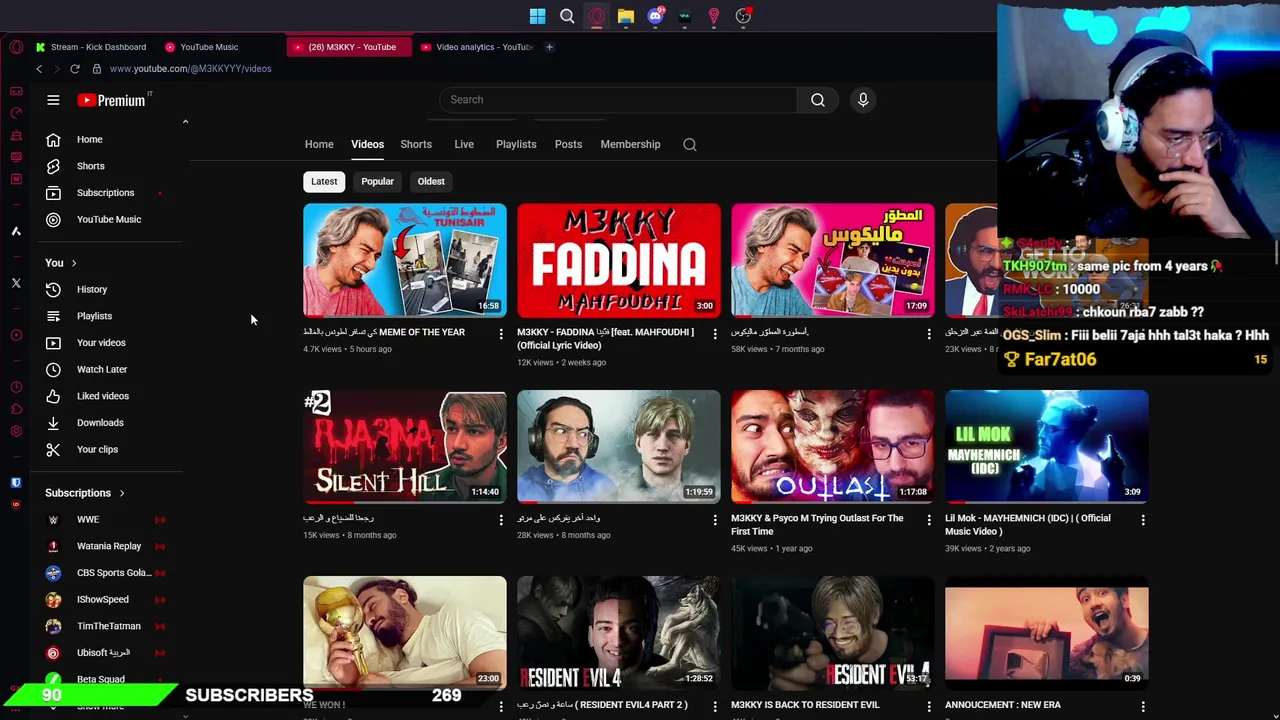
Task: Open Ubisoft subscription channel
Action: (103, 653)
